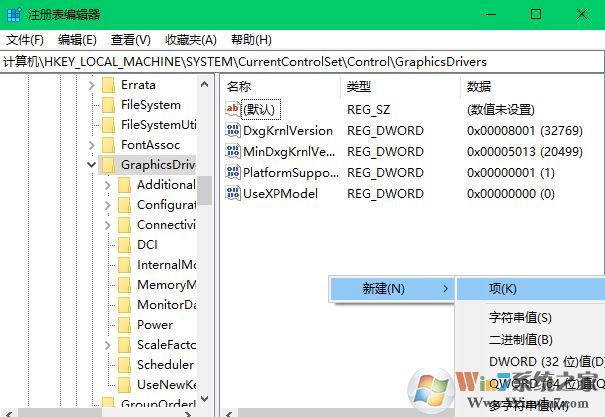Click the Scheduler folder icon

(x=124, y=365)
